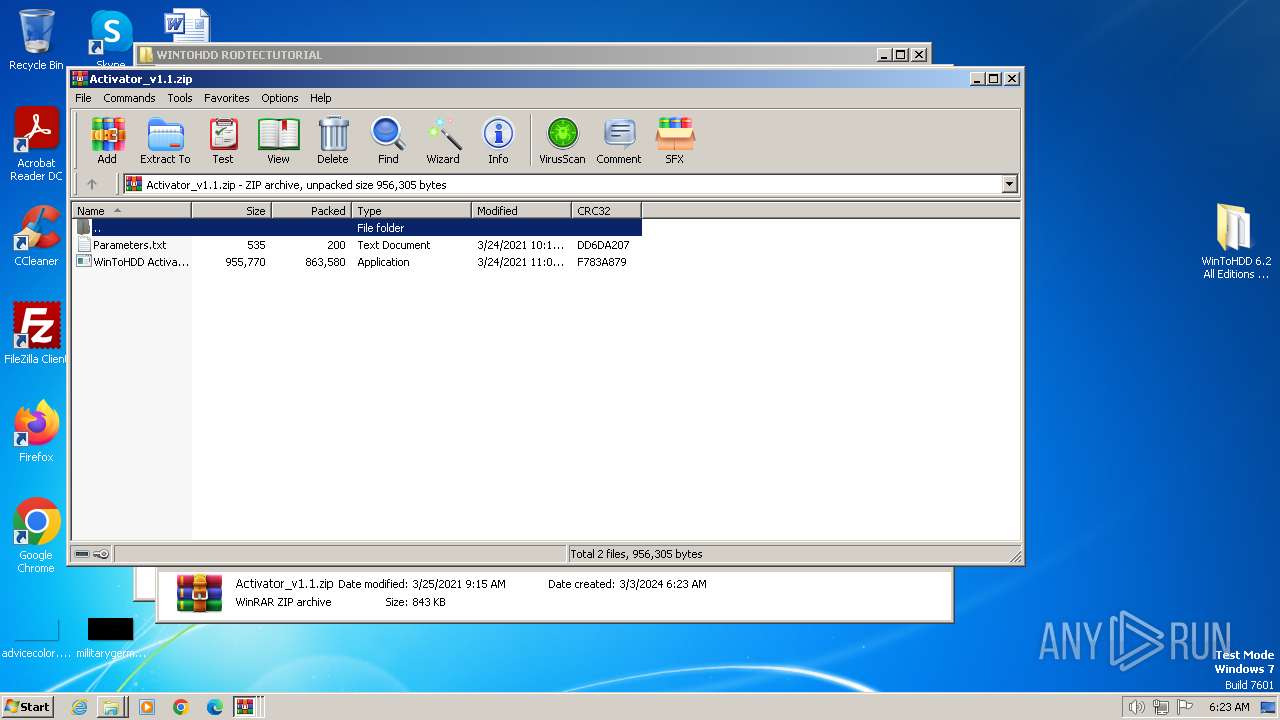1280x720 pixels.
Task: Open the advicecolor desktop file
Action: [x=36, y=638]
